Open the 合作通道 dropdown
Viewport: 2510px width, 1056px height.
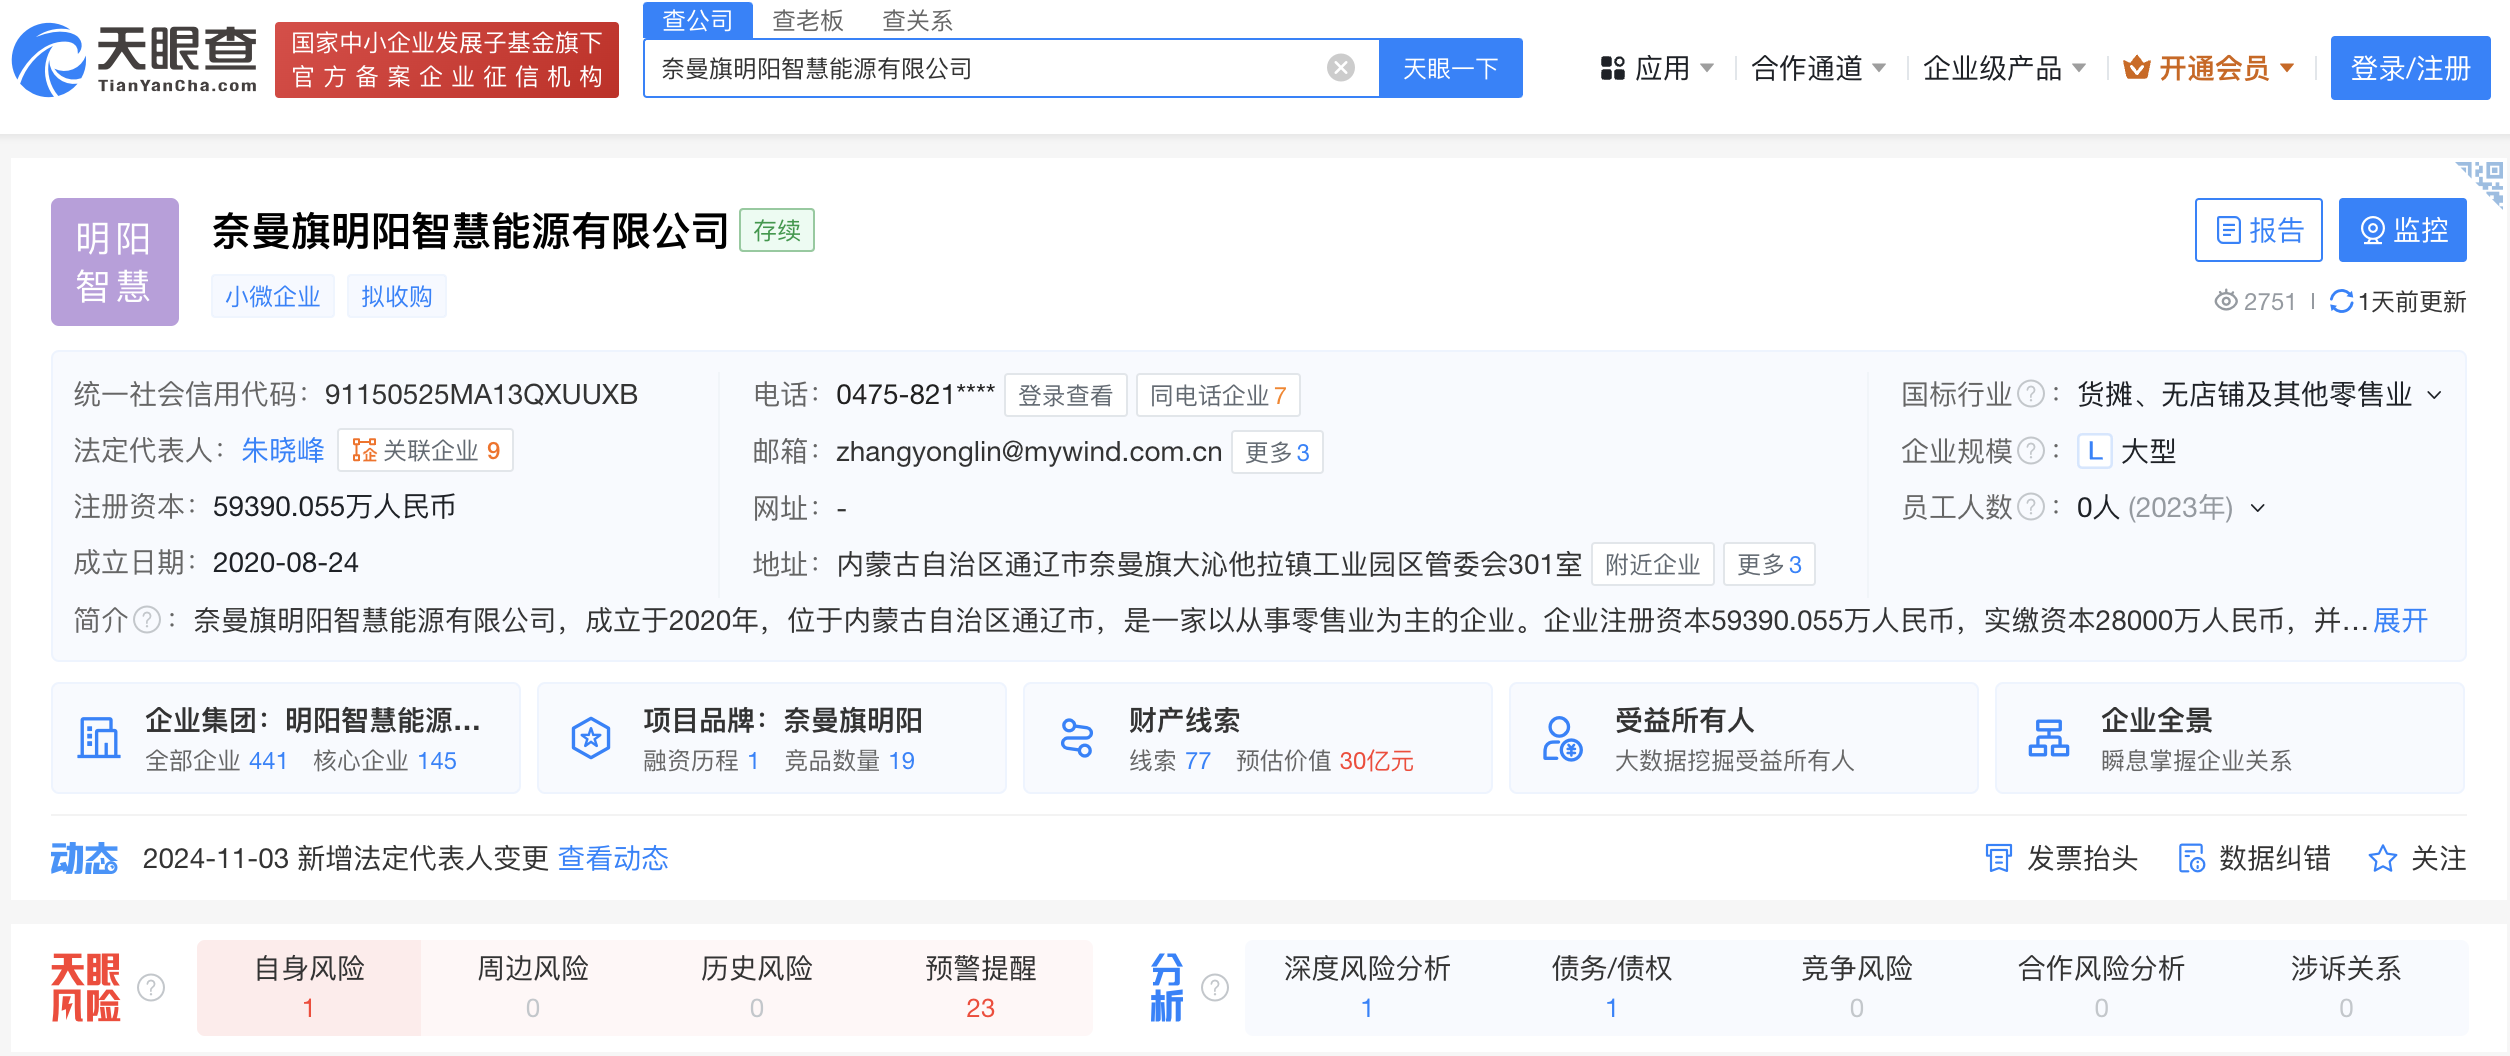point(1818,68)
